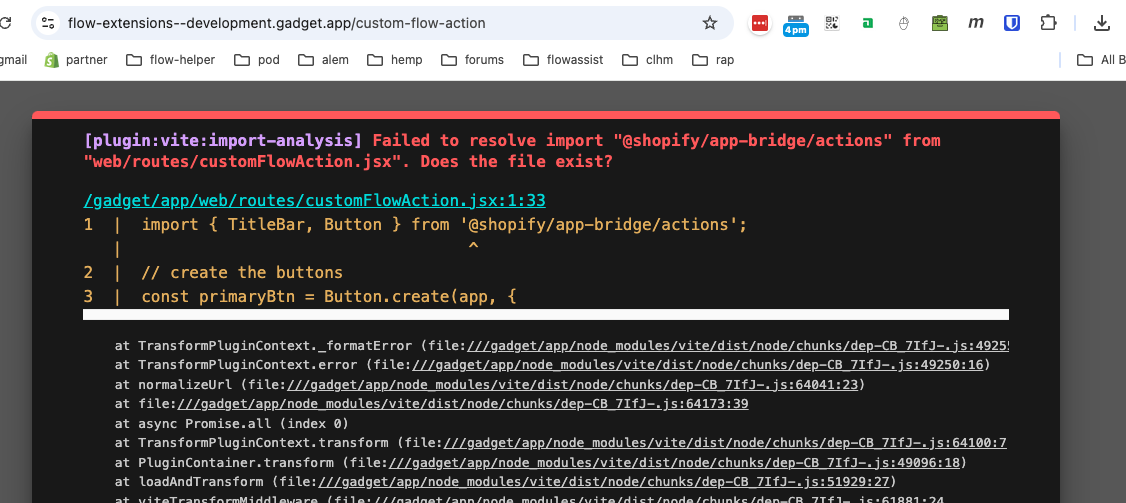This screenshot has height=503, width=1126.
Task: Open the 4pm calendar extension
Action: (796, 24)
